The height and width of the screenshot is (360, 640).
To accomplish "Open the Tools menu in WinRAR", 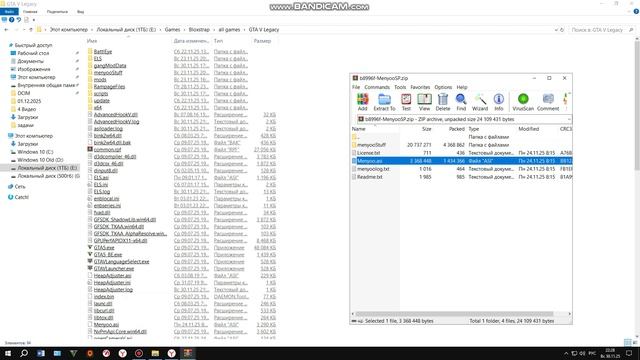I will point(400,87).
